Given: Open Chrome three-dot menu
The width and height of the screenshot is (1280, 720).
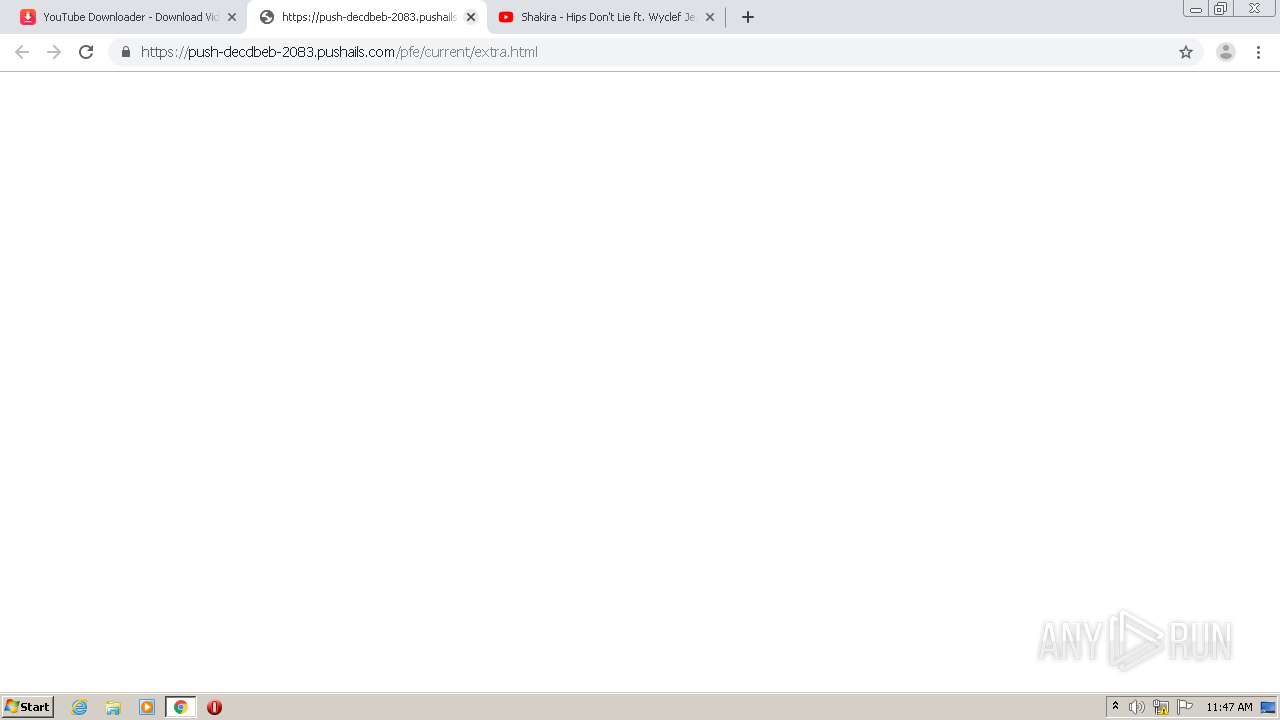Looking at the screenshot, I should tap(1259, 52).
